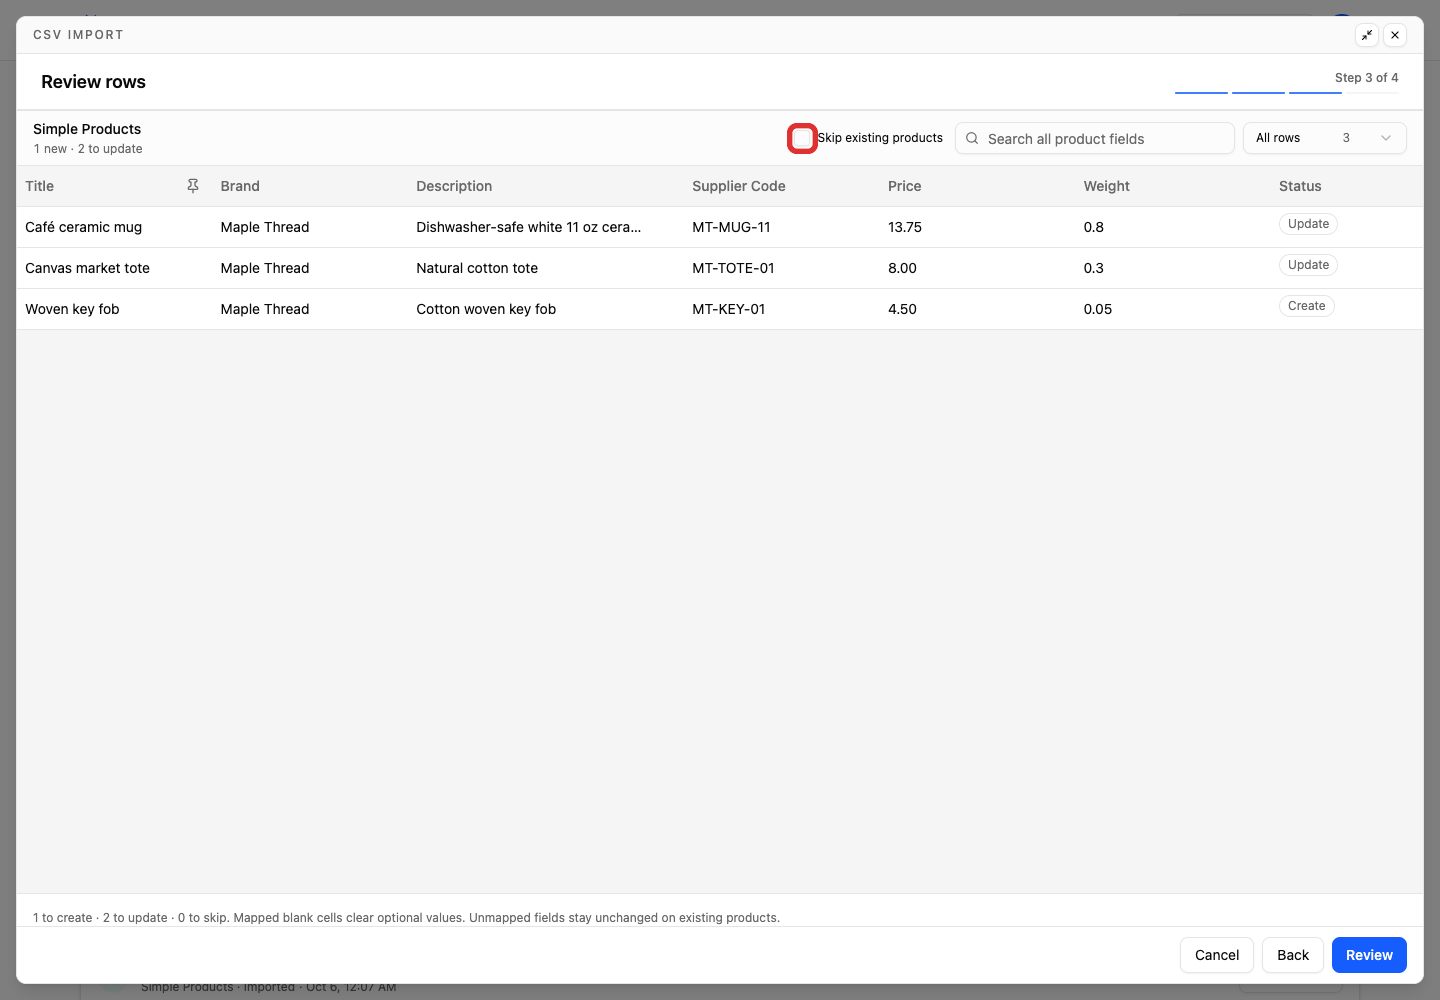Click the Update badge for Canvas market tote

pos(1308,265)
